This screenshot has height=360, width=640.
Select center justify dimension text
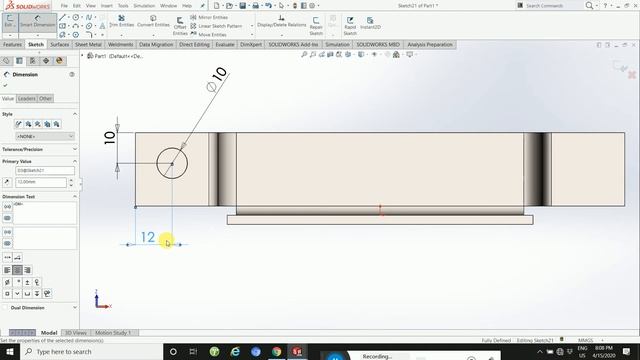point(17,270)
